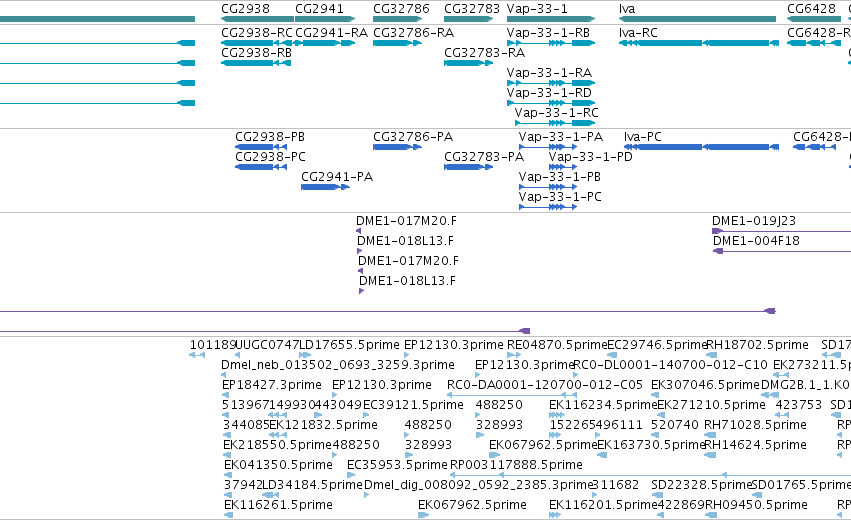The width and height of the screenshot is (851, 520).
Task: Click Dmel_neb_013502_0693_3259.3prime EST
Action: [224, 376]
